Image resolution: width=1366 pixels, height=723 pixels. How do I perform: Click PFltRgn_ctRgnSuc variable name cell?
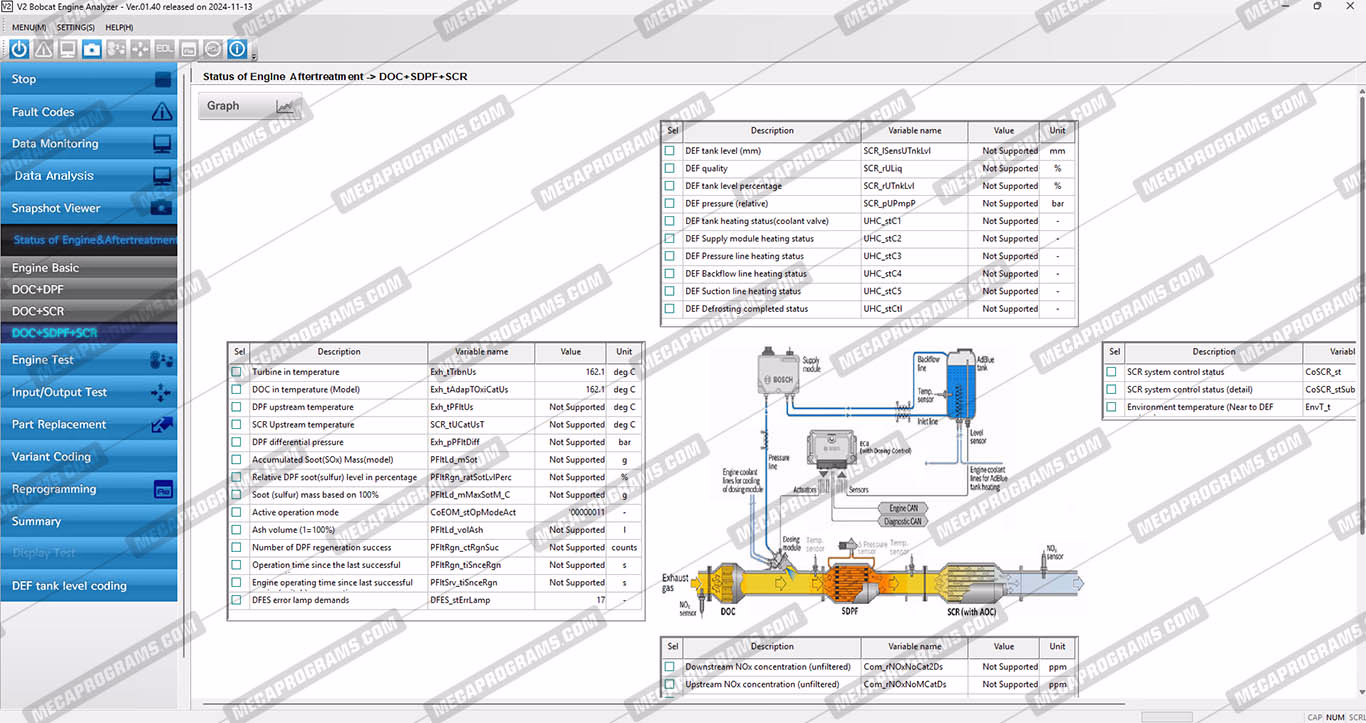click(x=481, y=547)
